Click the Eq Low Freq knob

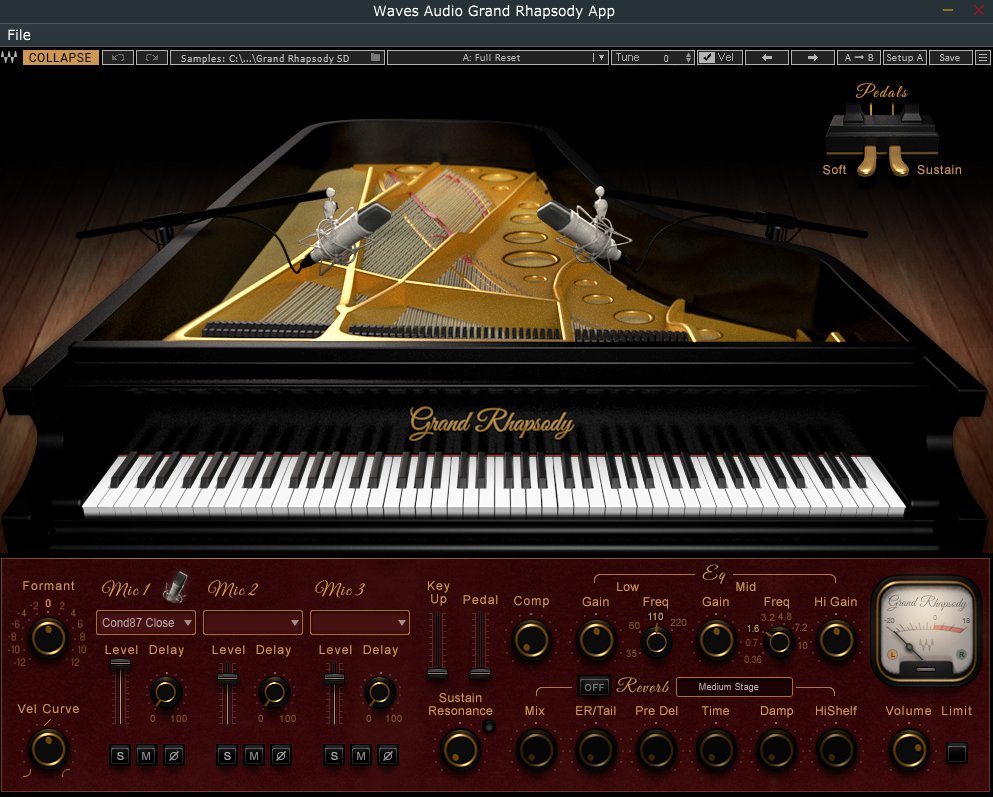pyautogui.click(x=656, y=642)
